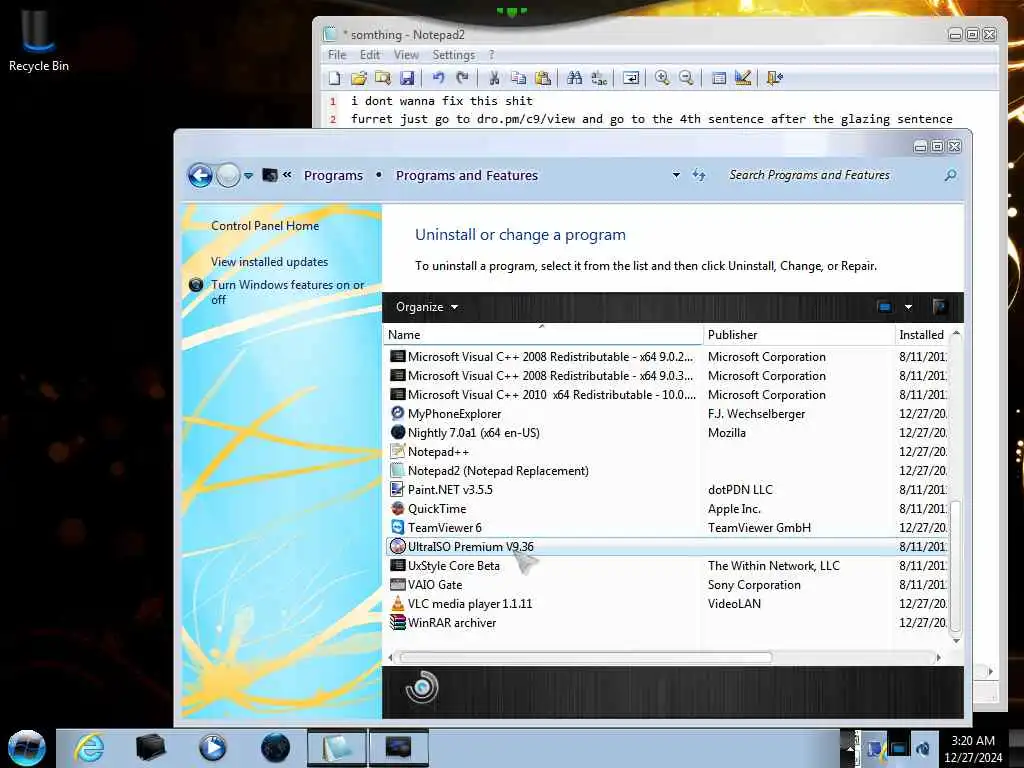Viewport: 1024px width, 768px height.
Task: Select UltraISO Premium V9.36 entry
Action: (668, 547)
